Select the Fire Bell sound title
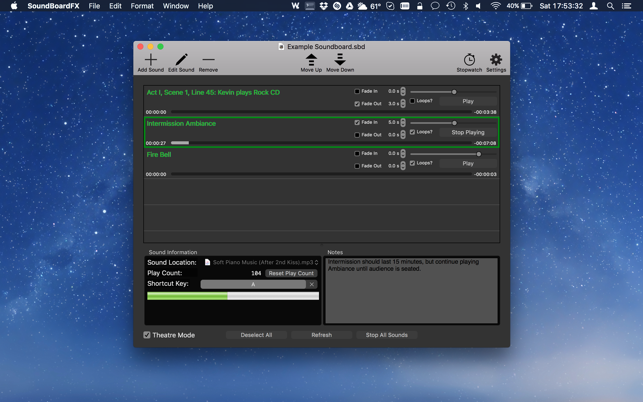 click(x=159, y=155)
